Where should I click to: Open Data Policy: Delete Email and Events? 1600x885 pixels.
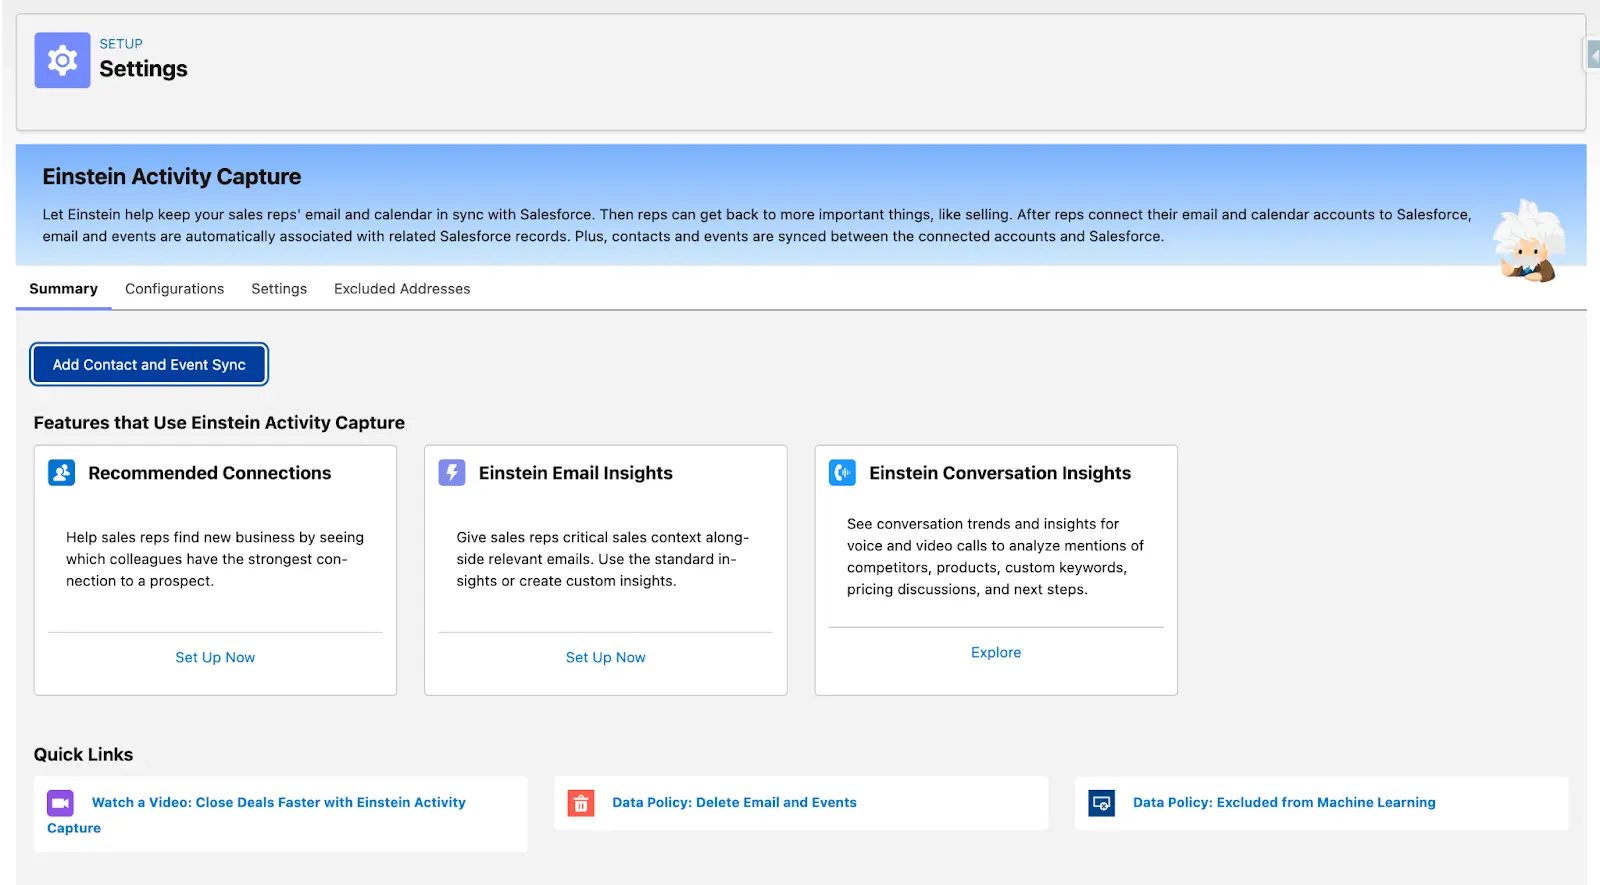pos(734,802)
